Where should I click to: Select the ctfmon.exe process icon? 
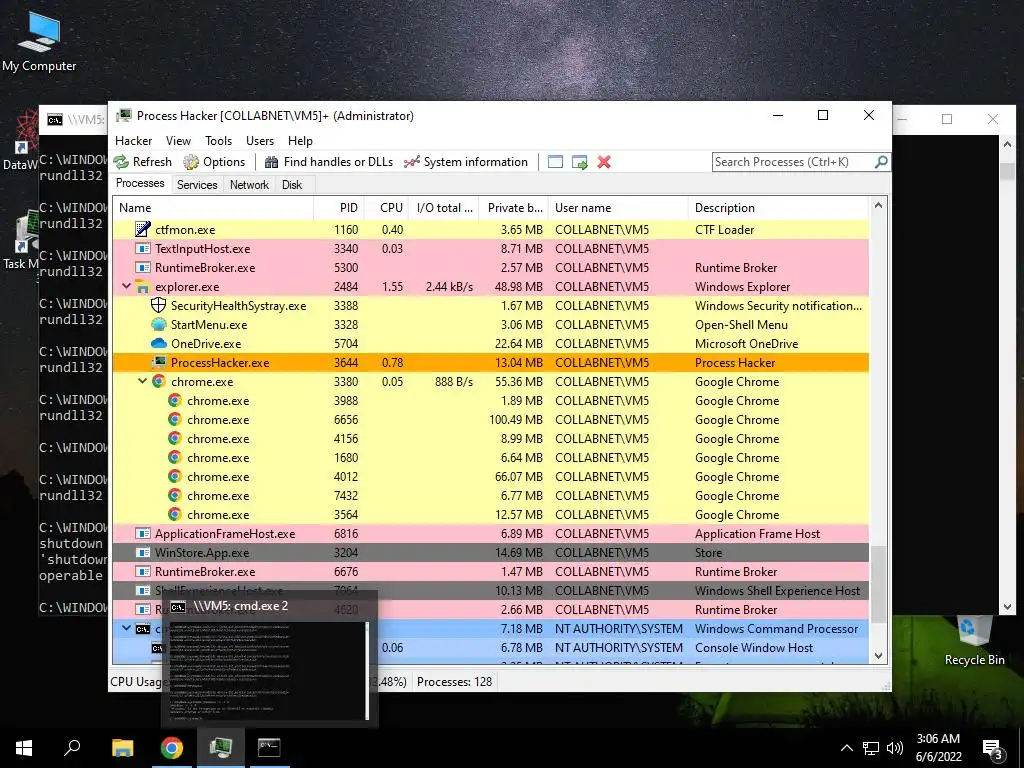tap(142, 229)
